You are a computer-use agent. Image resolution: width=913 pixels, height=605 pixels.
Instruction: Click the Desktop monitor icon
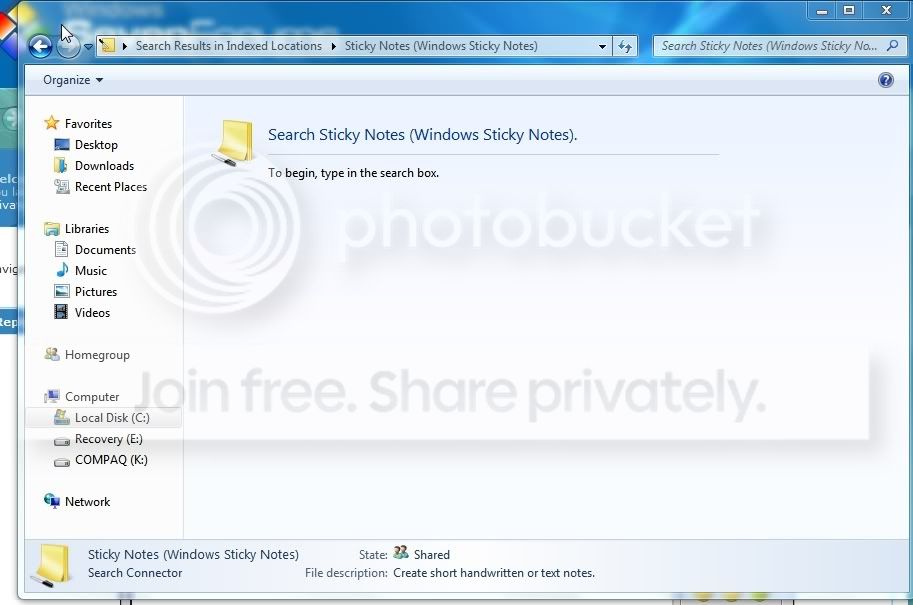coord(61,144)
